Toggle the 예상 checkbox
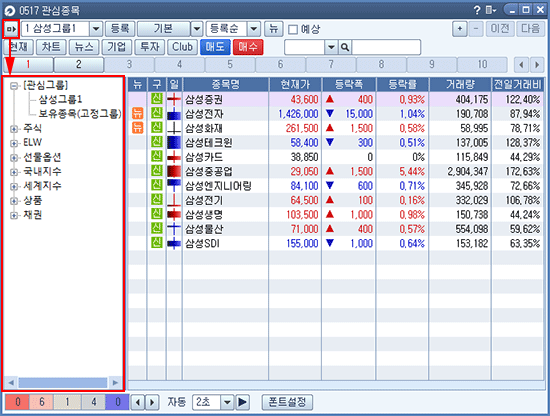 pyautogui.click(x=293, y=29)
